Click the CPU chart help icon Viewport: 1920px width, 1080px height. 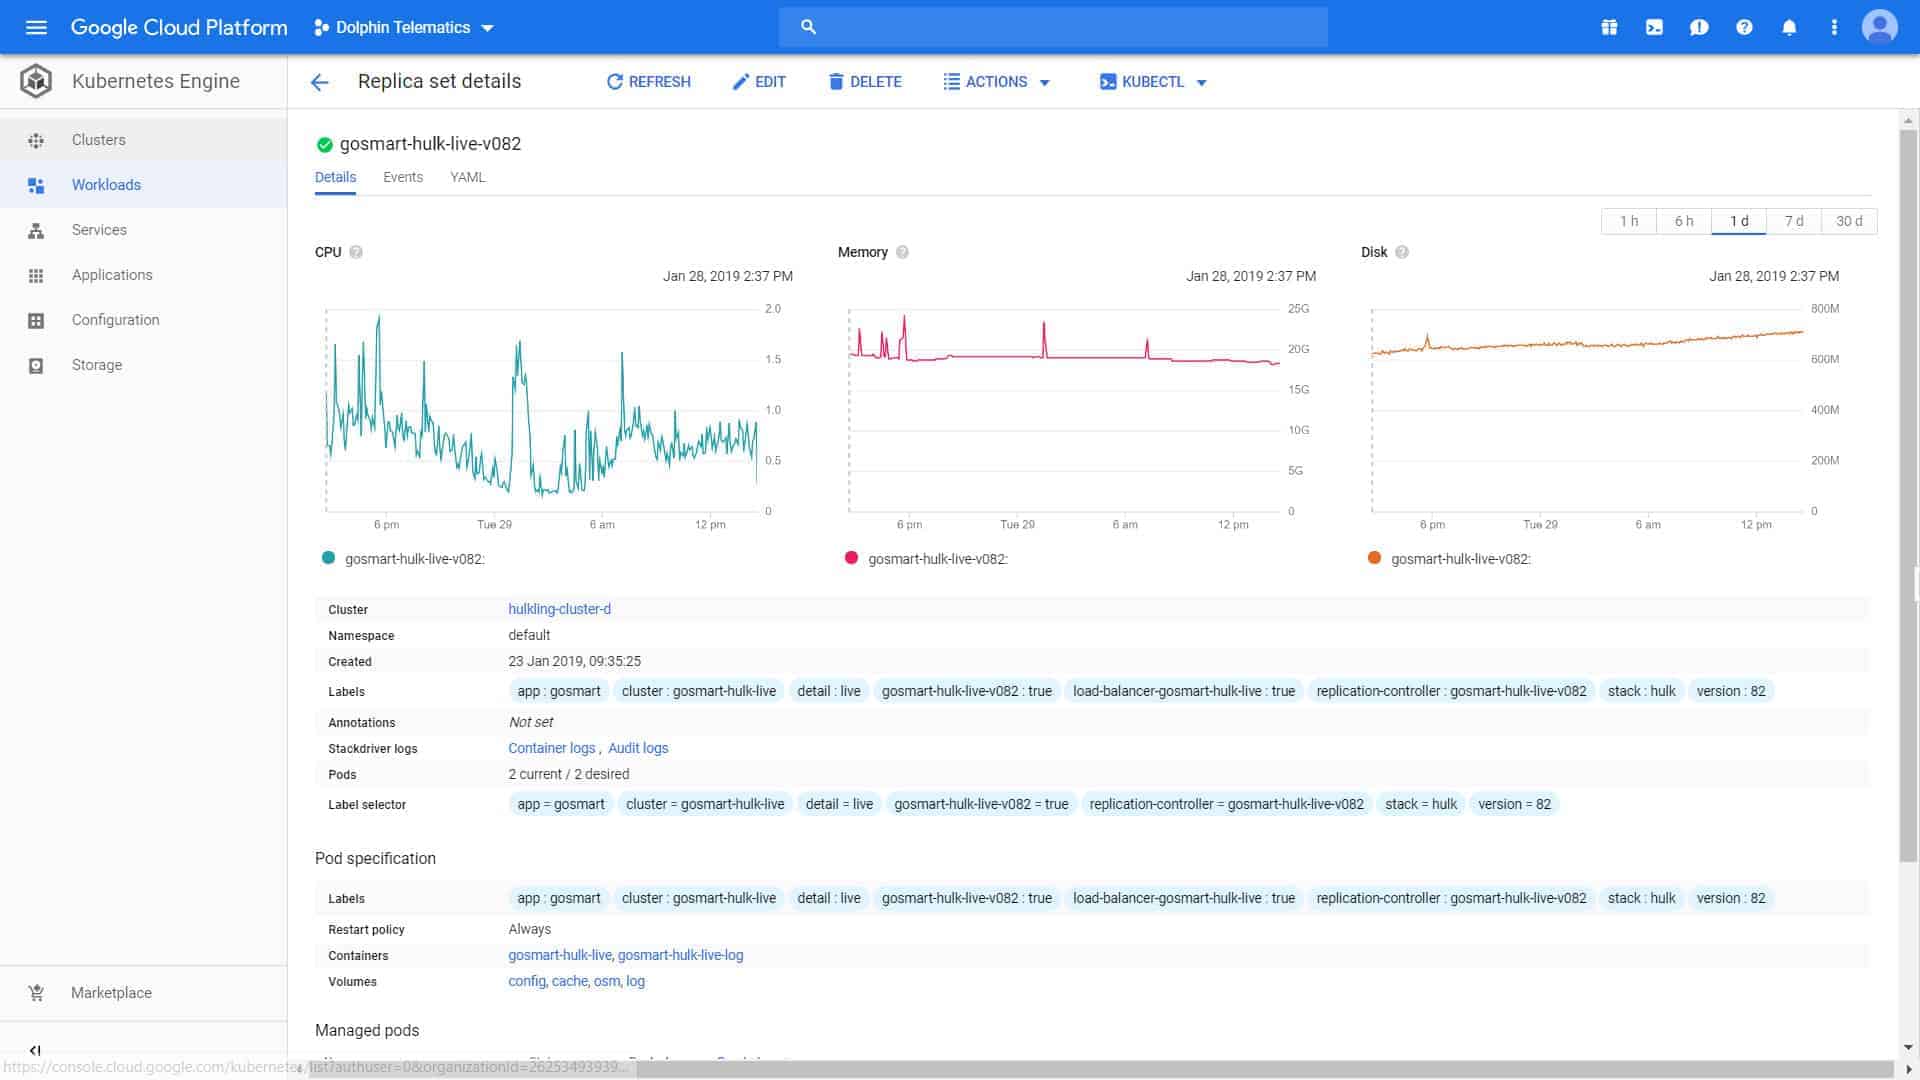[356, 252]
